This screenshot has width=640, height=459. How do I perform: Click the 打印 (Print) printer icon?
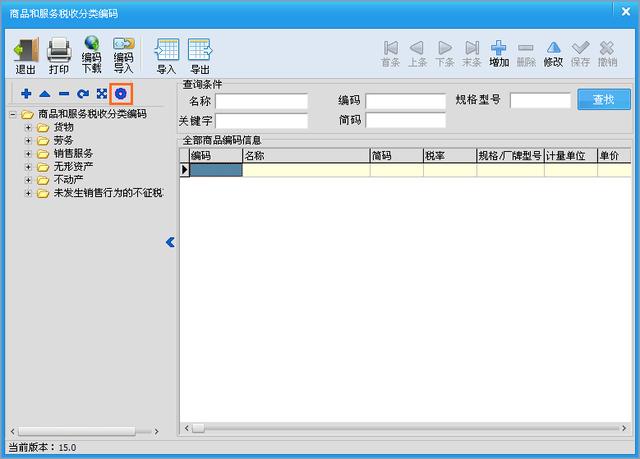coord(59,50)
